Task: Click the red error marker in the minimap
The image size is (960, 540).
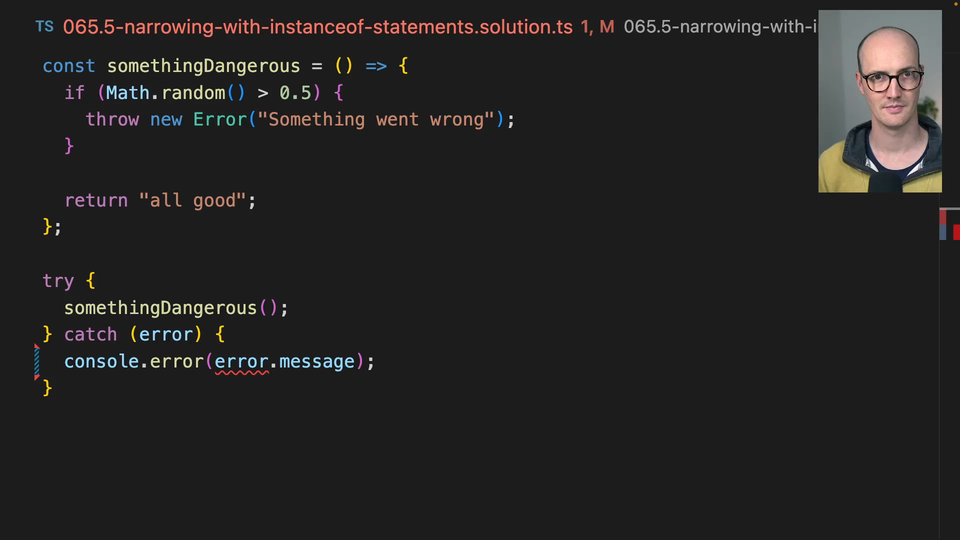Action: (955, 232)
